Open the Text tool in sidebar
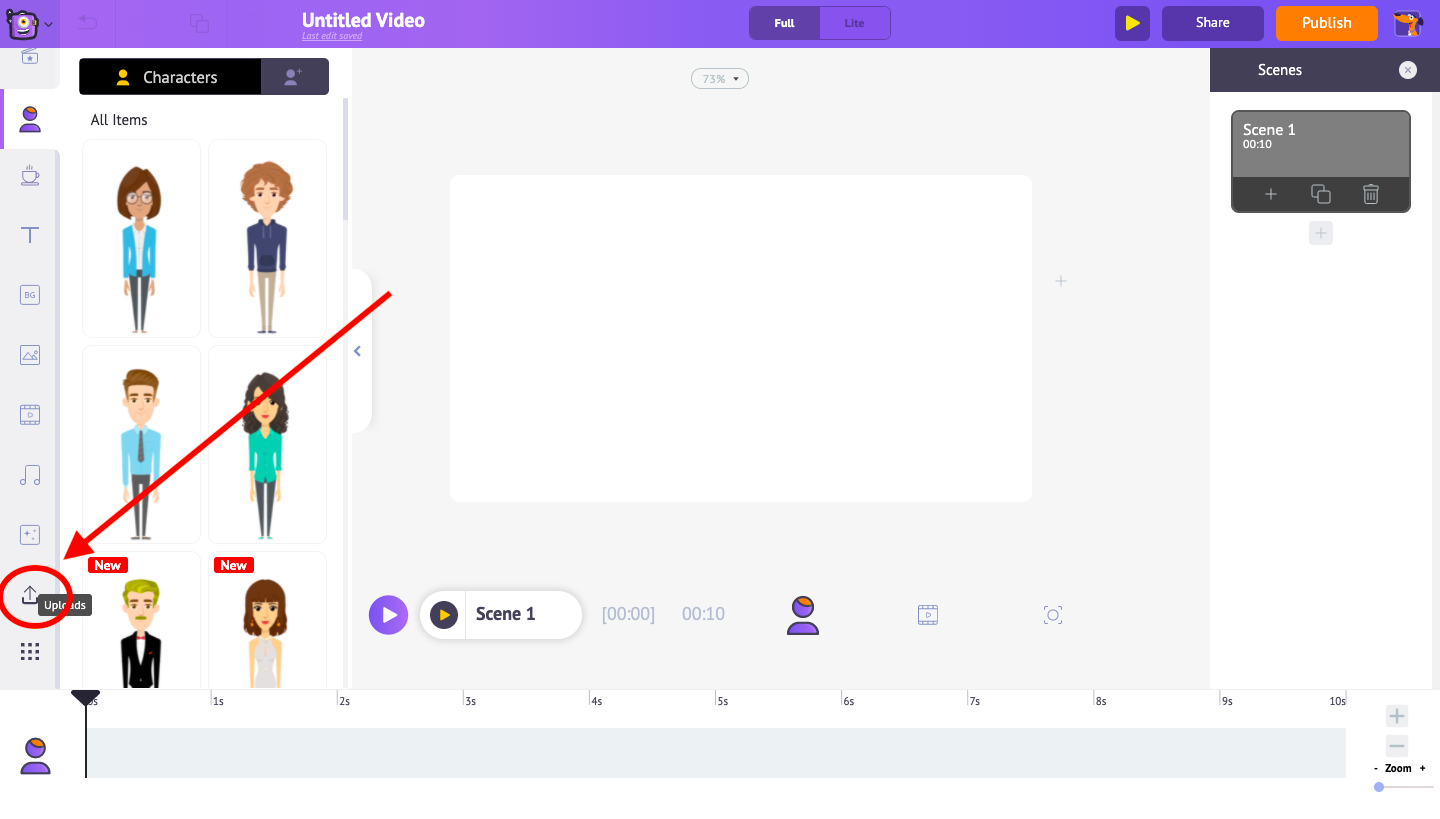1440x819 pixels. coord(30,236)
